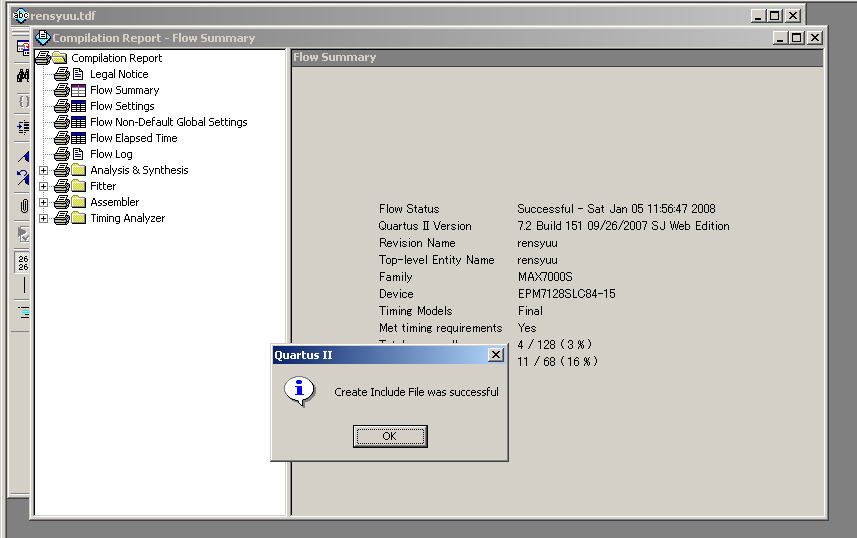Click the Compilation Report window title icon

coord(42,38)
